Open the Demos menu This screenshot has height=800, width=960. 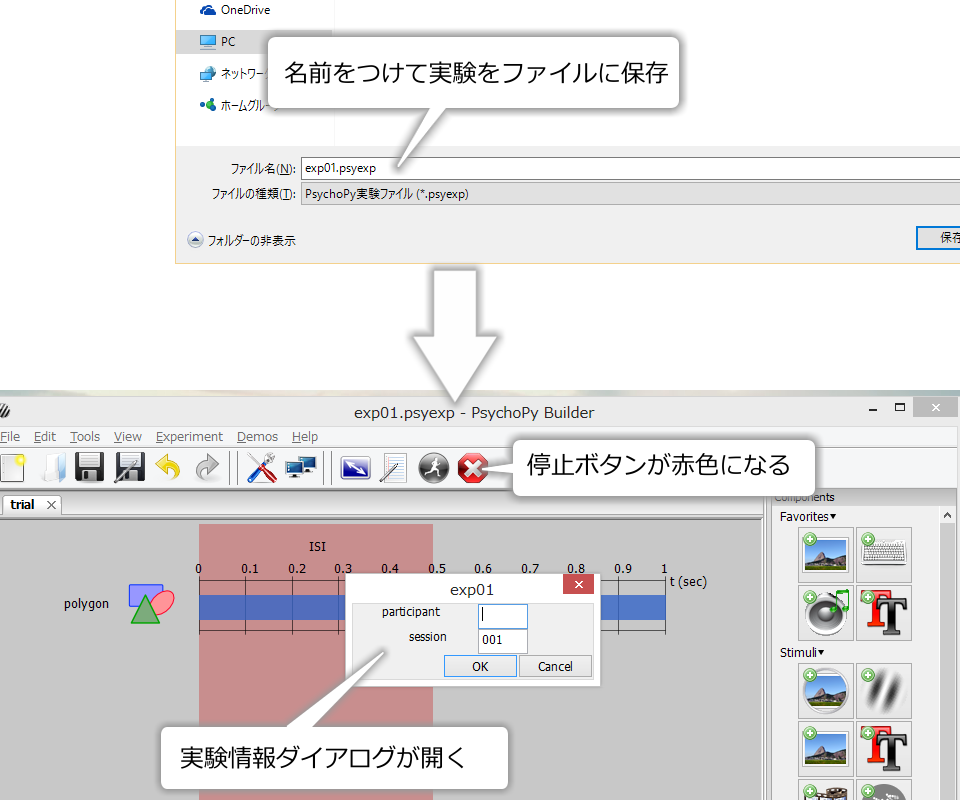(x=257, y=436)
